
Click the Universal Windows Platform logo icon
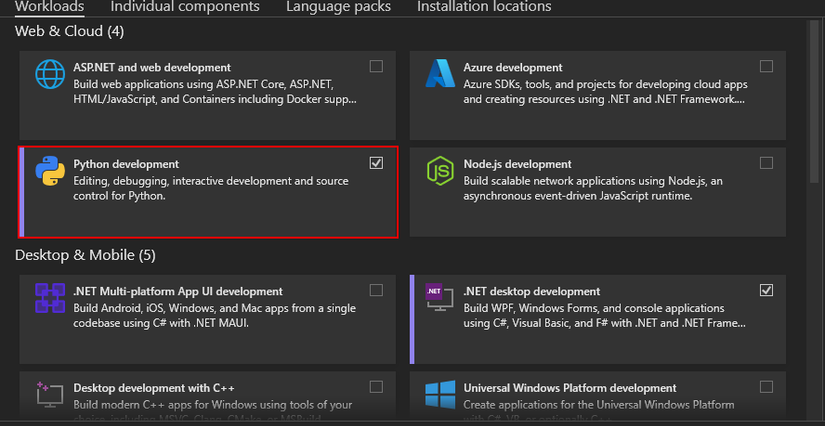point(440,395)
